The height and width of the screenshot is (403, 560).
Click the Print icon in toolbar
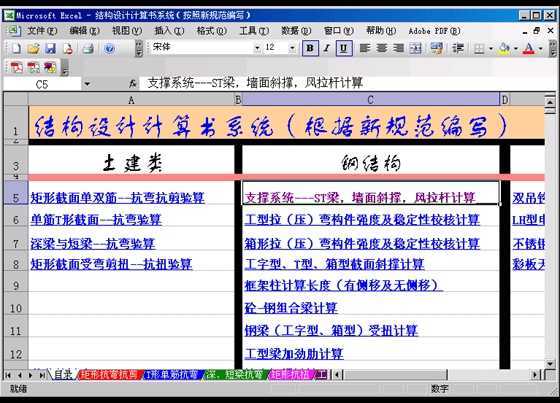pos(88,48)
